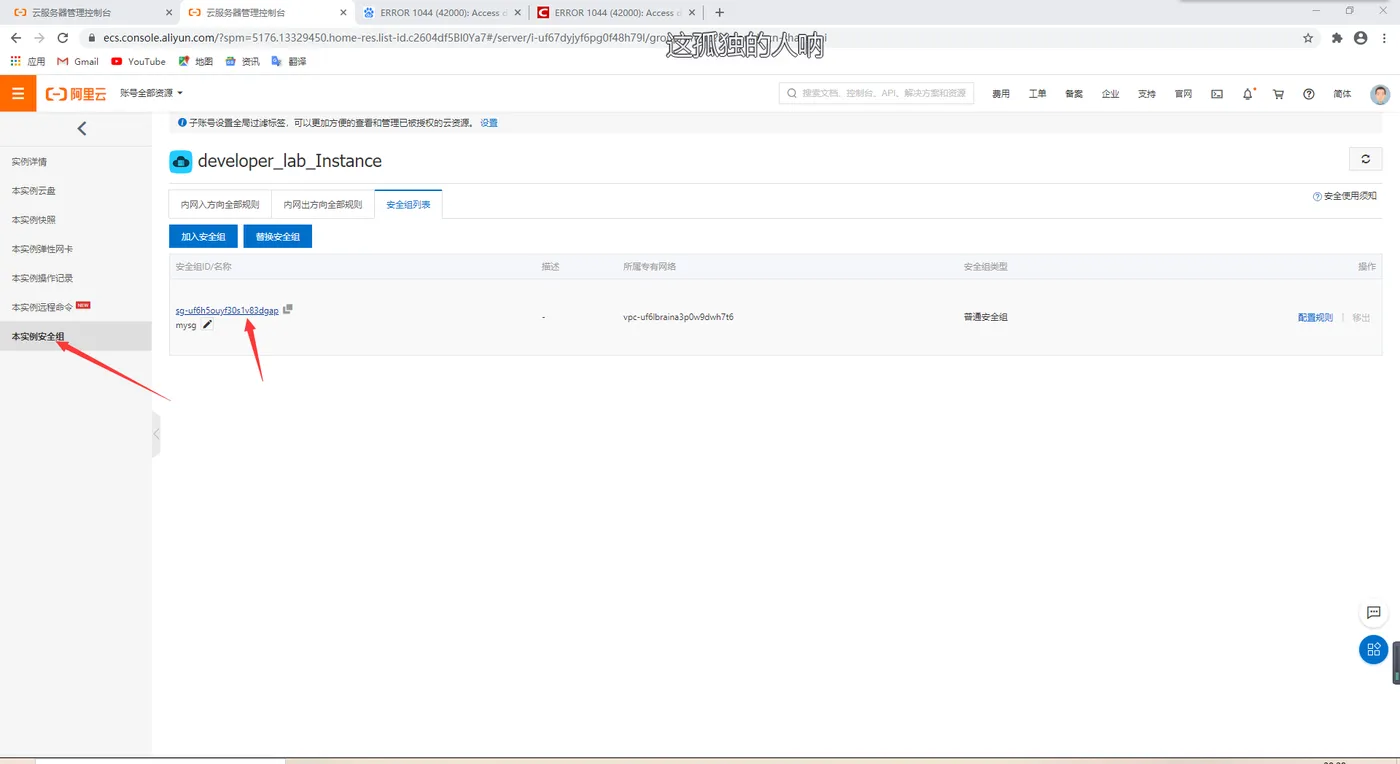Switch to 内网入方向全部规则 tab

(220, 205)
